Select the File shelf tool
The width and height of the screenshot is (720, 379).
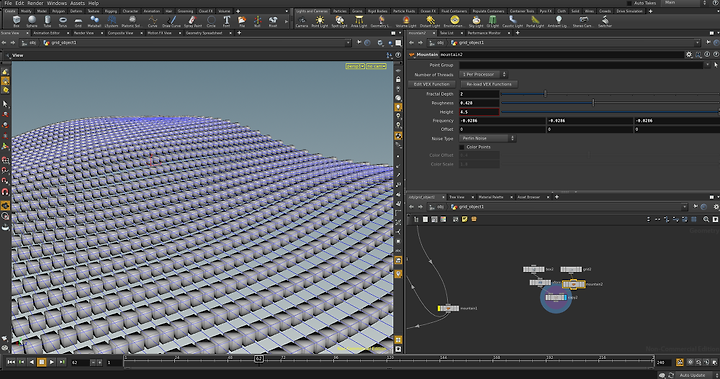tap(242, 21)
